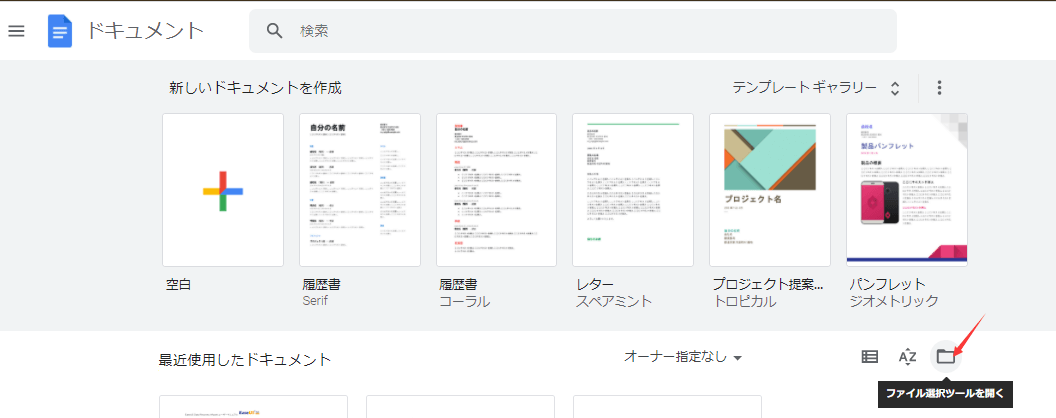The image size is (1056, 418).
Task: Open the レター スペアミント template thumbnail
Action: tap(633, 190)
